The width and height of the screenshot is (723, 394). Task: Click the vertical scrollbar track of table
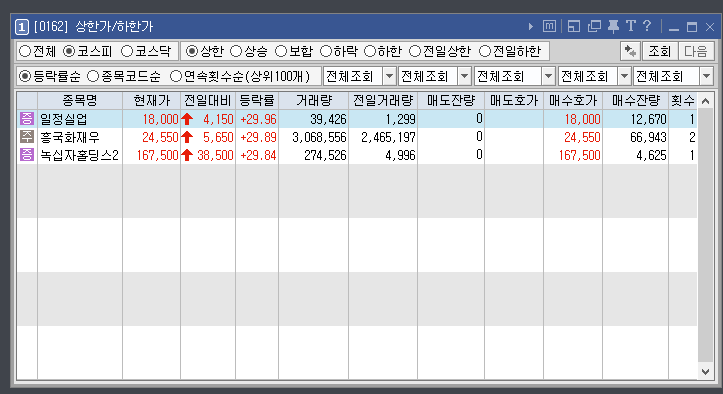pos(705,236)
